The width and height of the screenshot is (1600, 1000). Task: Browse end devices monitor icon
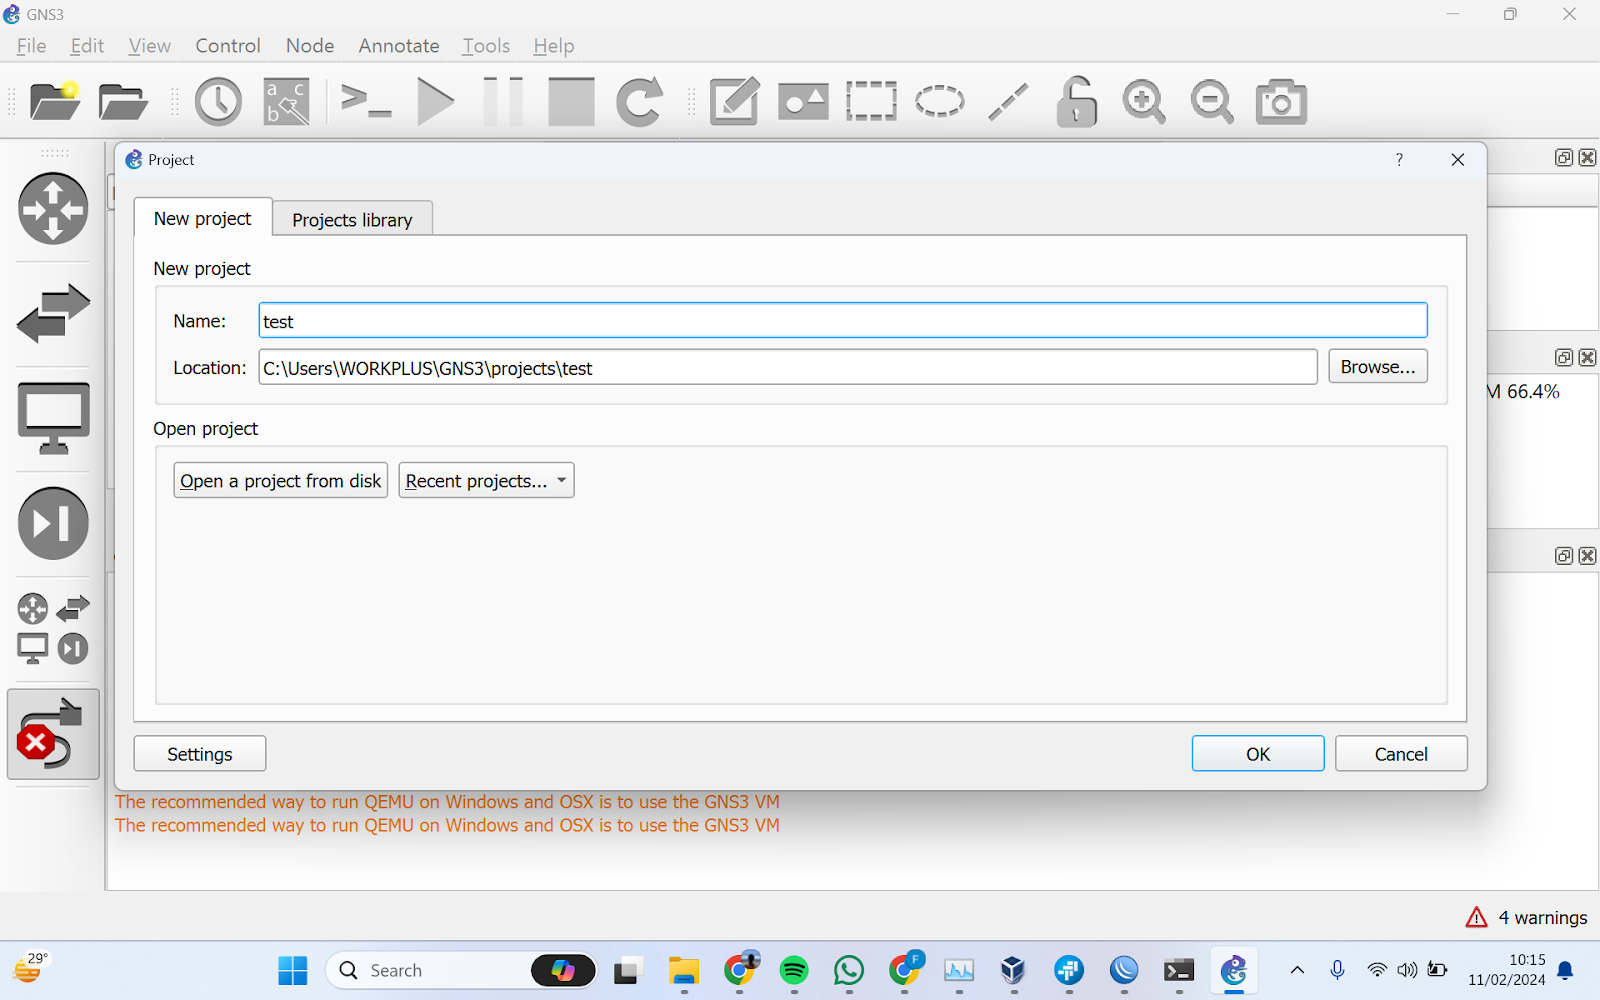tap(53, 418)
